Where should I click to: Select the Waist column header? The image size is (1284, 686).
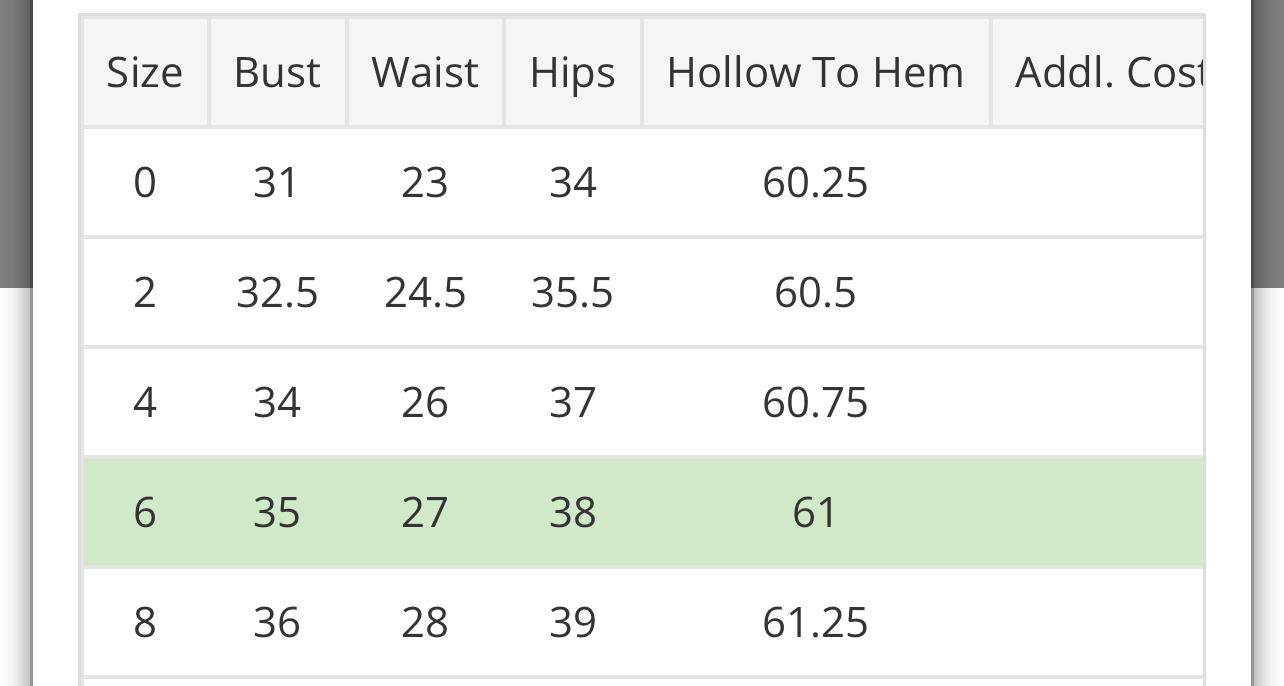425,72
